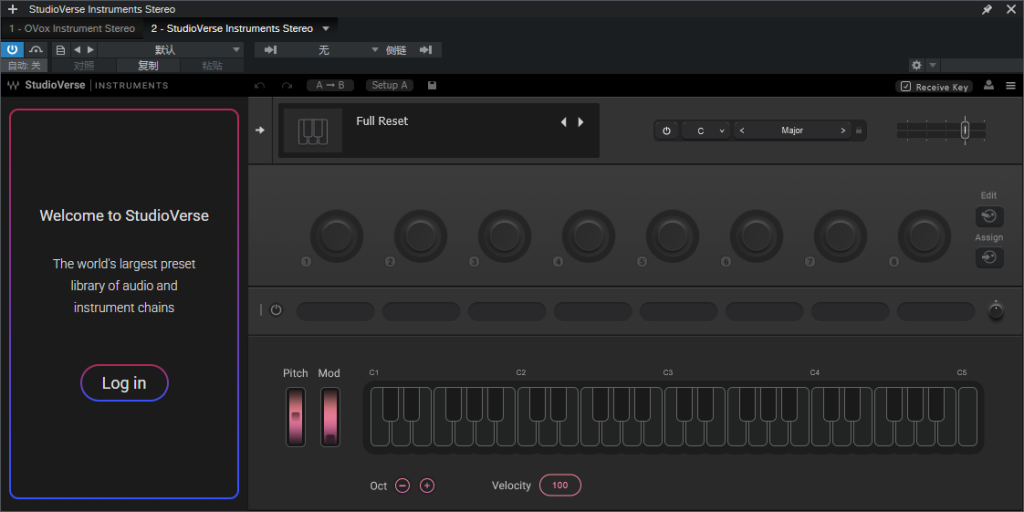Screen dimensions: 1024x512
Task: Click the small knob after the slot row
Action: click(995, 311)
